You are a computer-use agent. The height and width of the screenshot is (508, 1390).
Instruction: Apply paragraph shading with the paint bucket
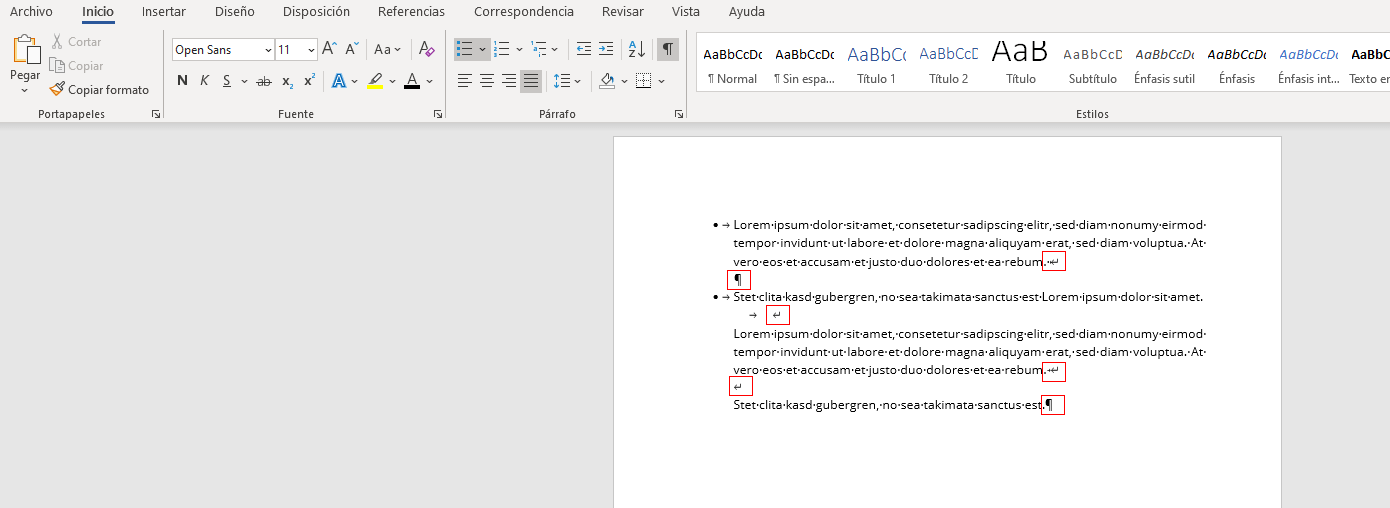(607, 81)
